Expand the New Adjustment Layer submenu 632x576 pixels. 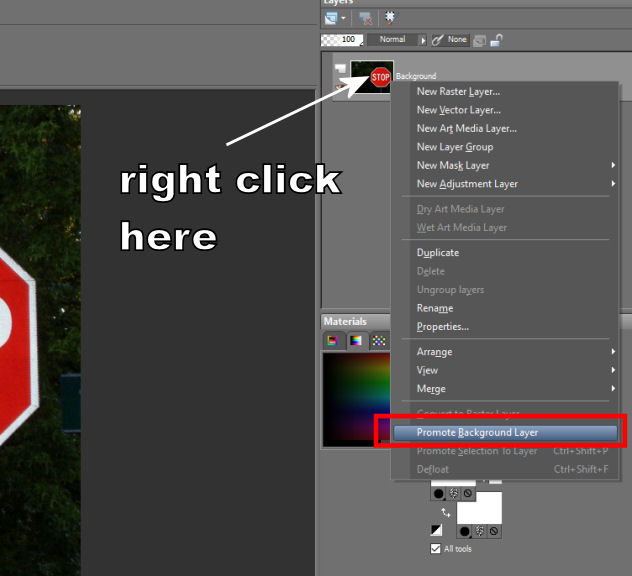pos(505,184)
